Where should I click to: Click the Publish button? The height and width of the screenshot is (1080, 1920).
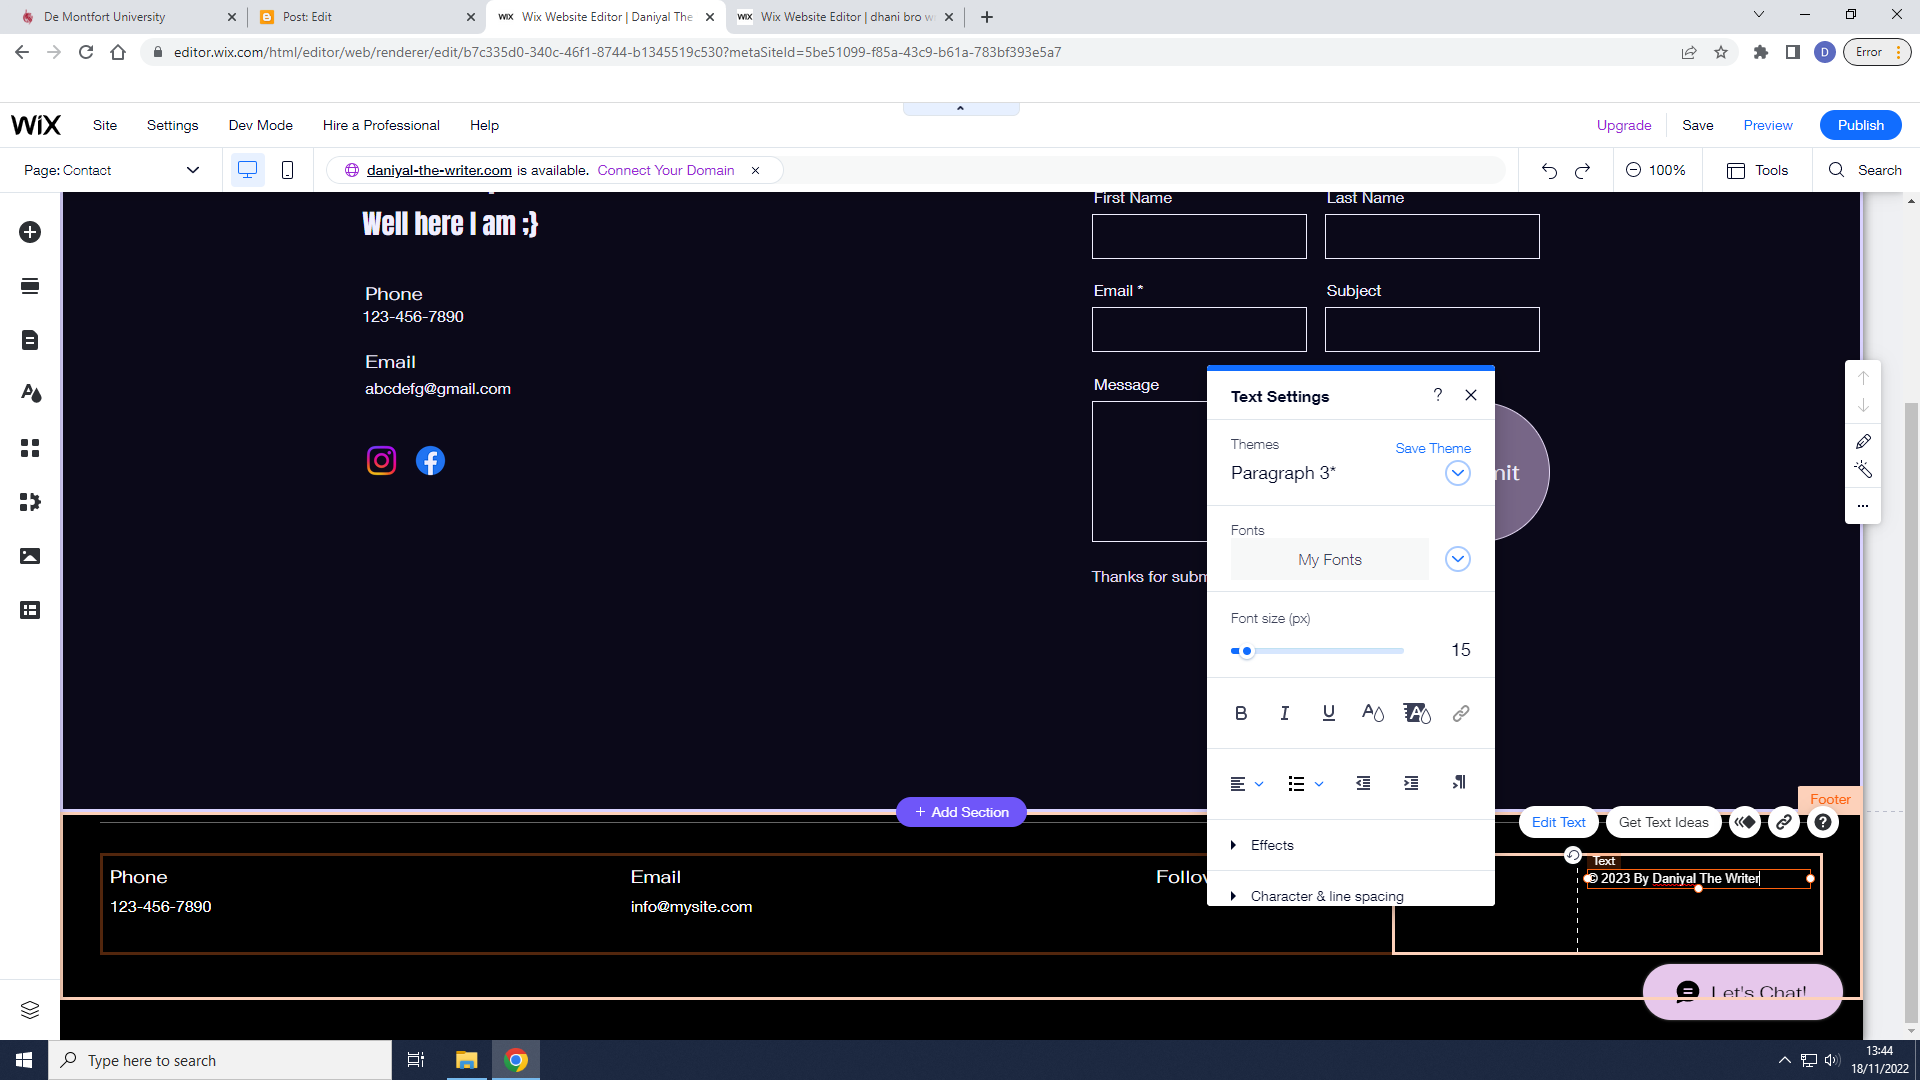(1860, 125)
